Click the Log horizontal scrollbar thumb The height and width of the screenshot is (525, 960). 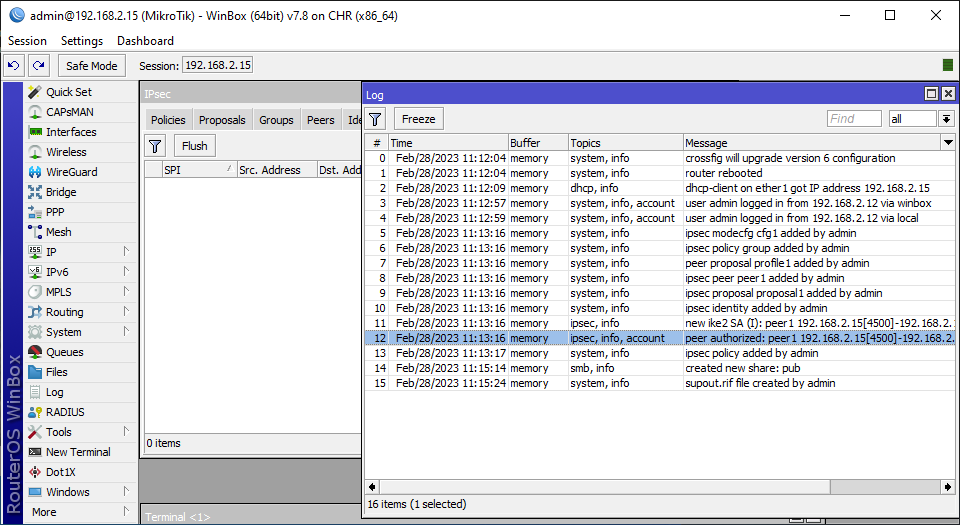606,487
